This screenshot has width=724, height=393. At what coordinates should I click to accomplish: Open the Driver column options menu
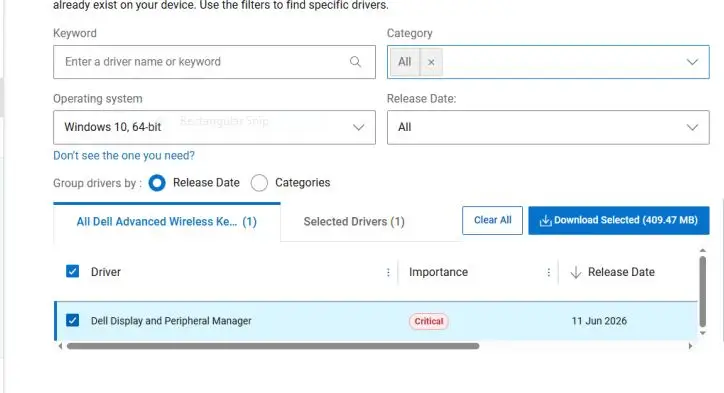(x=388, y=272)
